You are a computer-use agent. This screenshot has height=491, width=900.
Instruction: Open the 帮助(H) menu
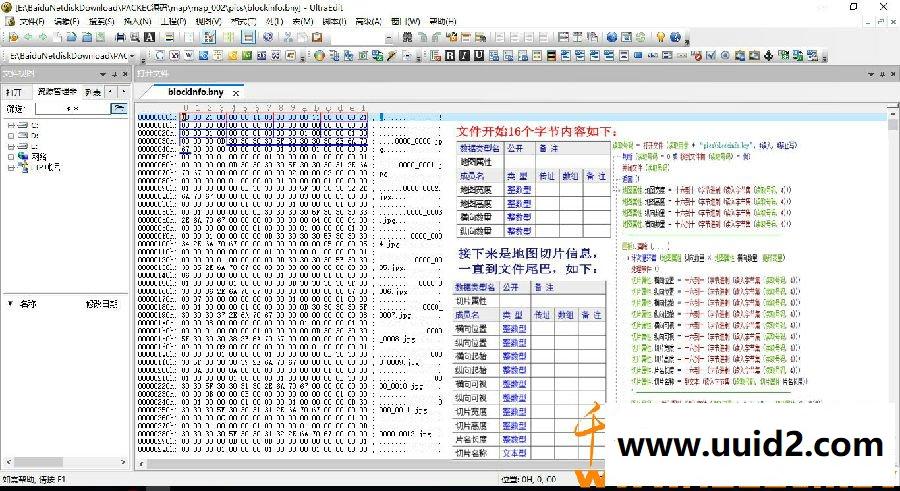coord(443,22)
